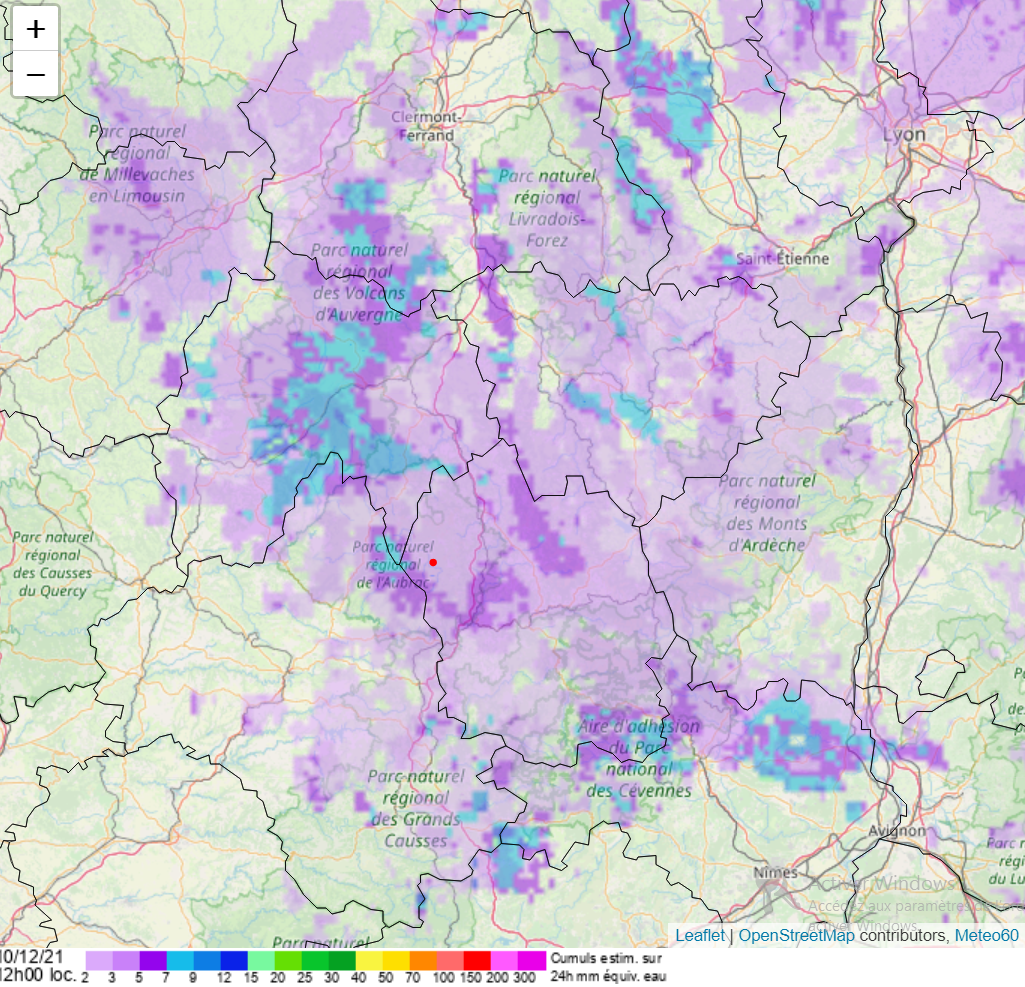Click the Parc naturel Livradois-Forez label
The height and width of the screenshot is (987, 1025).
[x=547, y=208]
